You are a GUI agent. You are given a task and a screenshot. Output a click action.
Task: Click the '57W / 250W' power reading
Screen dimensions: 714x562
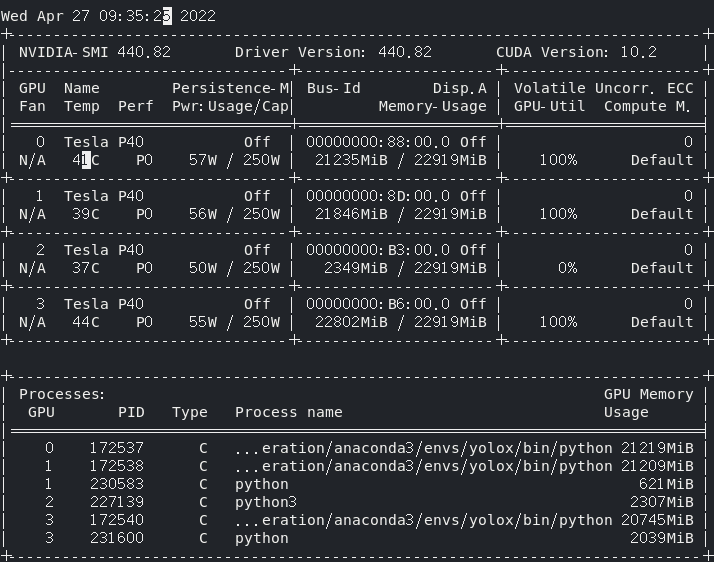tap(234, 160)
